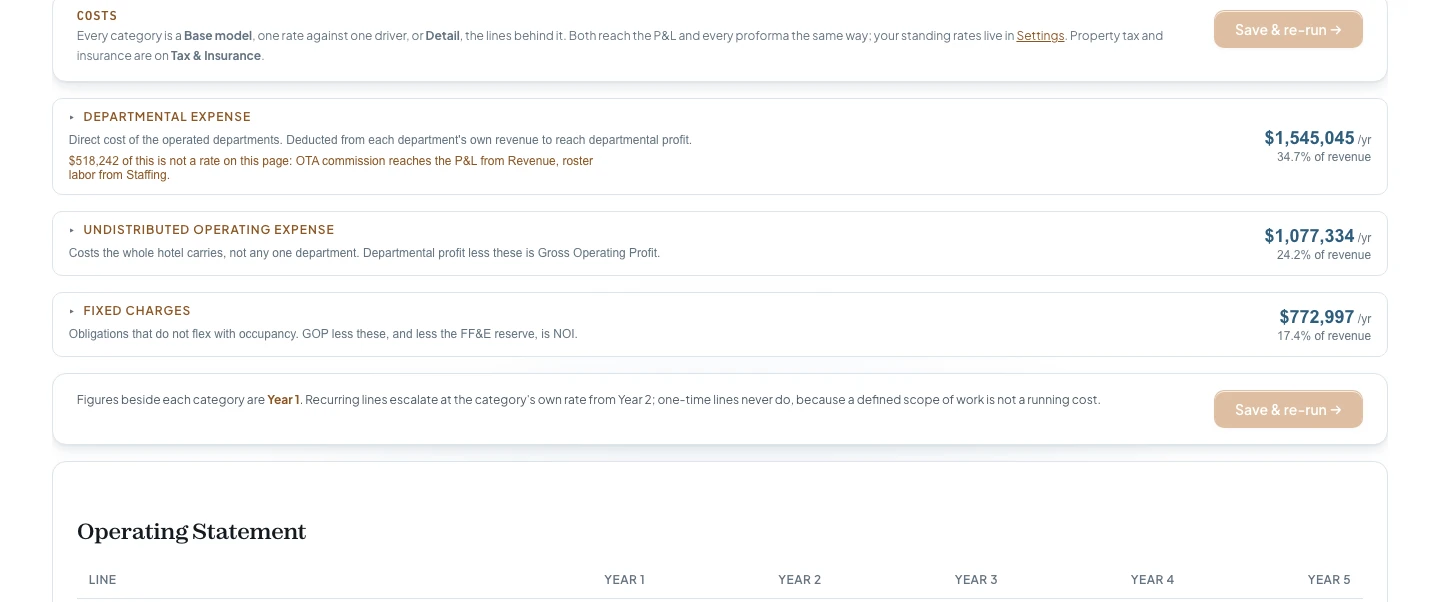Expand the Departmental Expense disclosure triangle
Image resolution: width=1440 pixels, height=602 pixels.
coord(72,117)
